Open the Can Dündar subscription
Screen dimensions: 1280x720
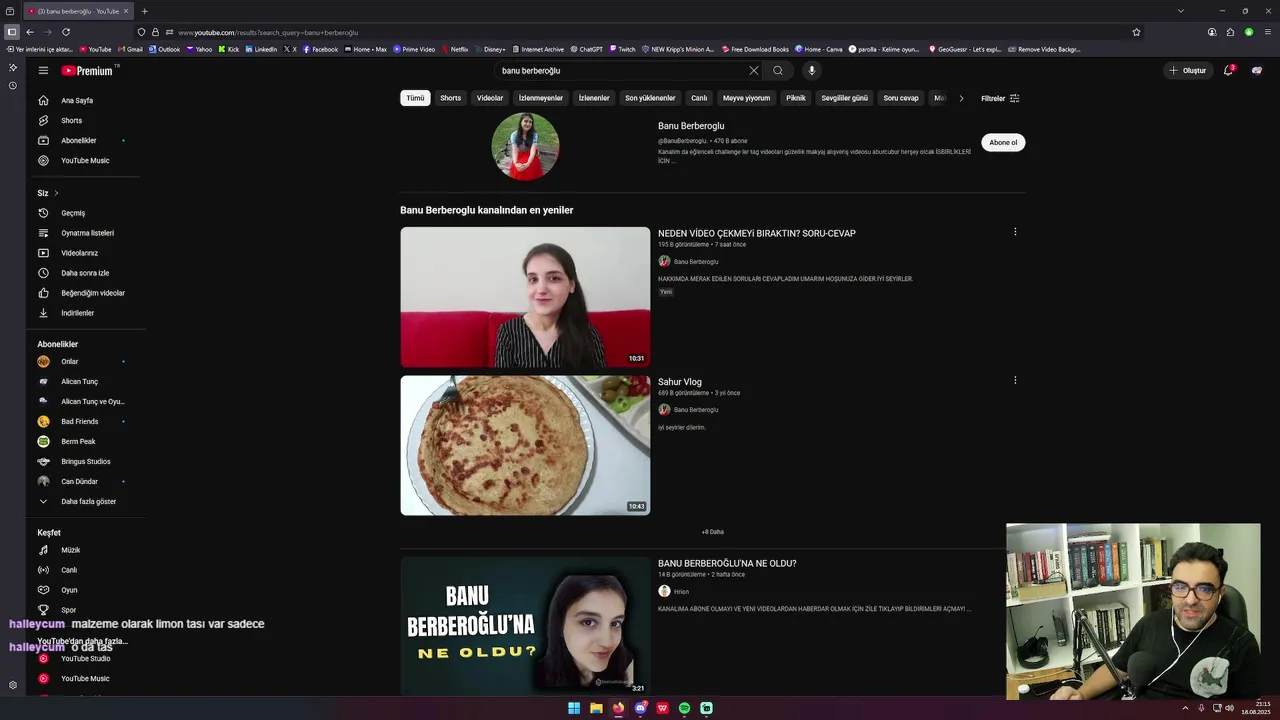pyautogui.click(x=79, y=481)
